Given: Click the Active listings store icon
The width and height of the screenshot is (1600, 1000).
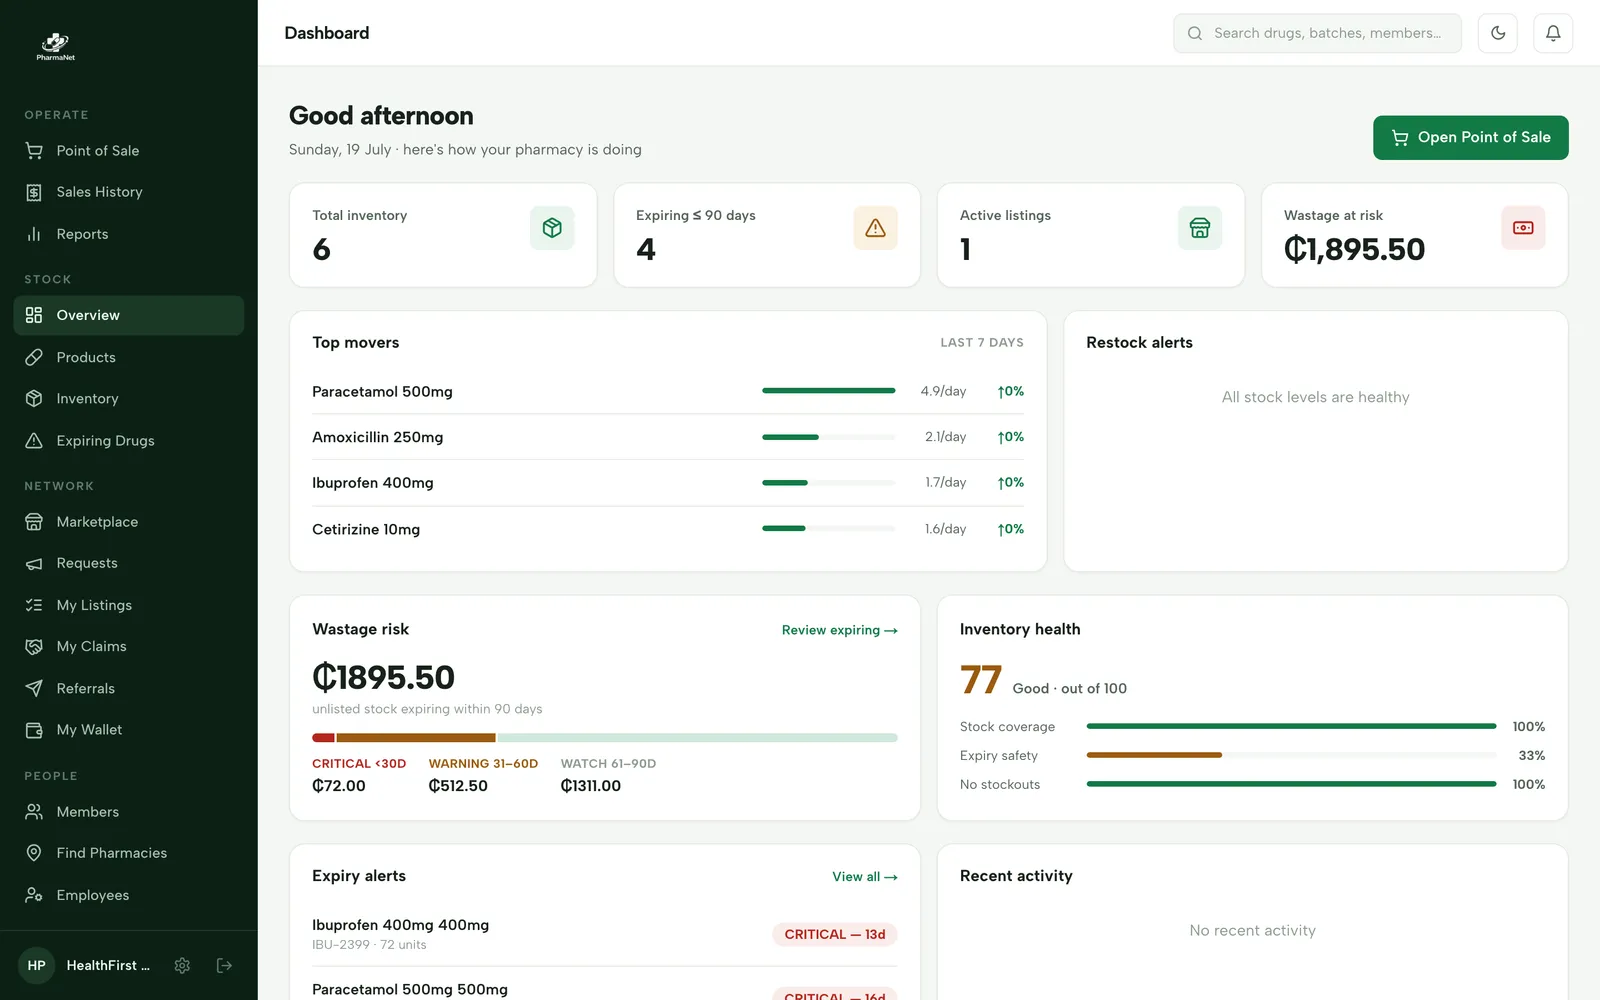Looking at the screenshot, I should pos(1200,228).
